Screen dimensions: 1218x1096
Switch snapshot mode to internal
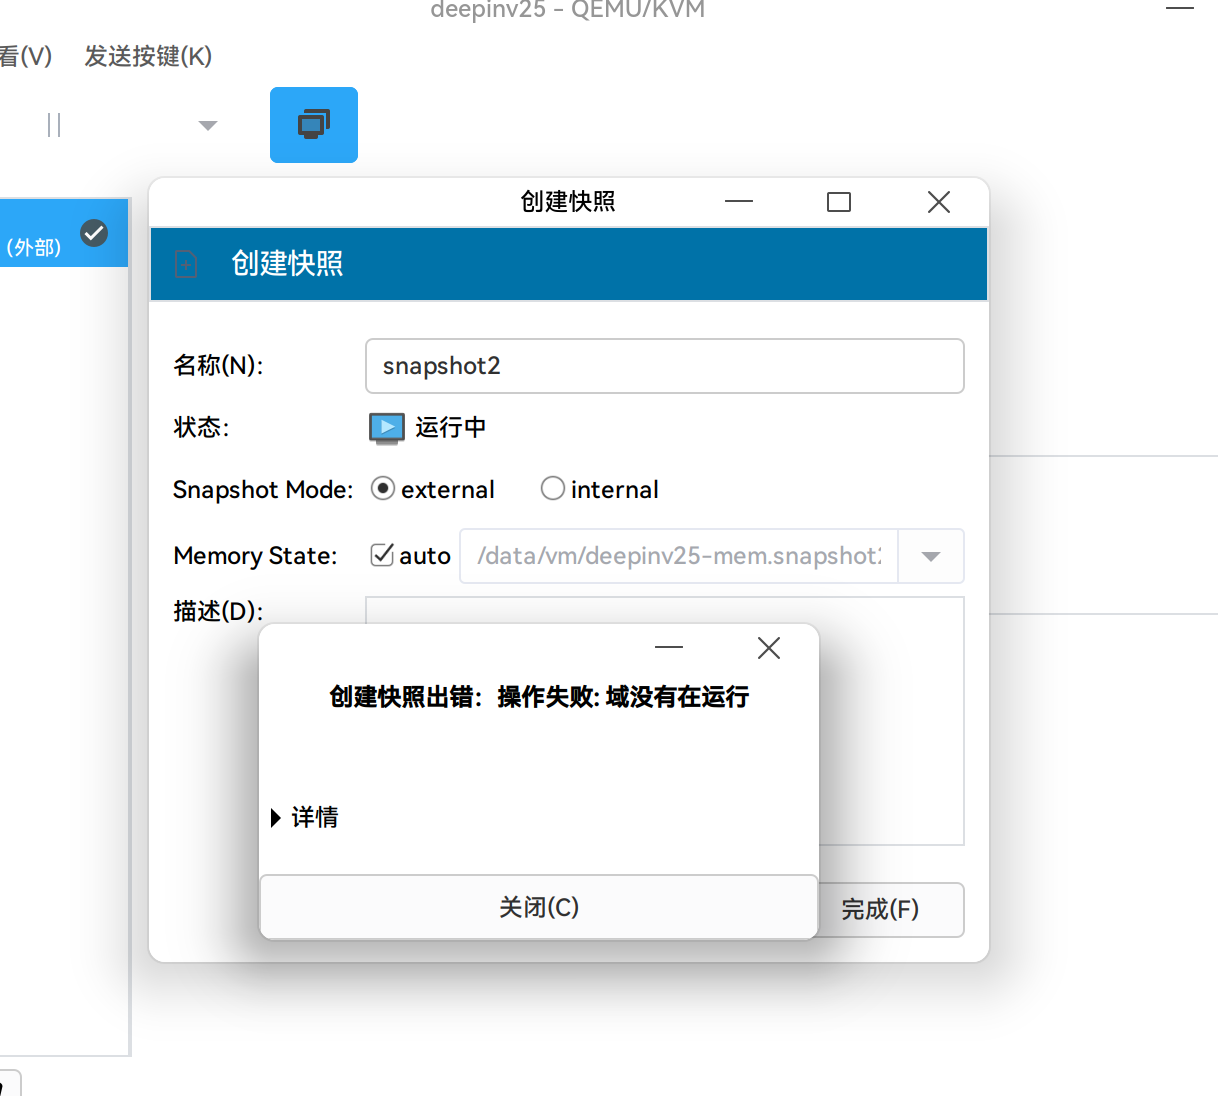(553, 488)
